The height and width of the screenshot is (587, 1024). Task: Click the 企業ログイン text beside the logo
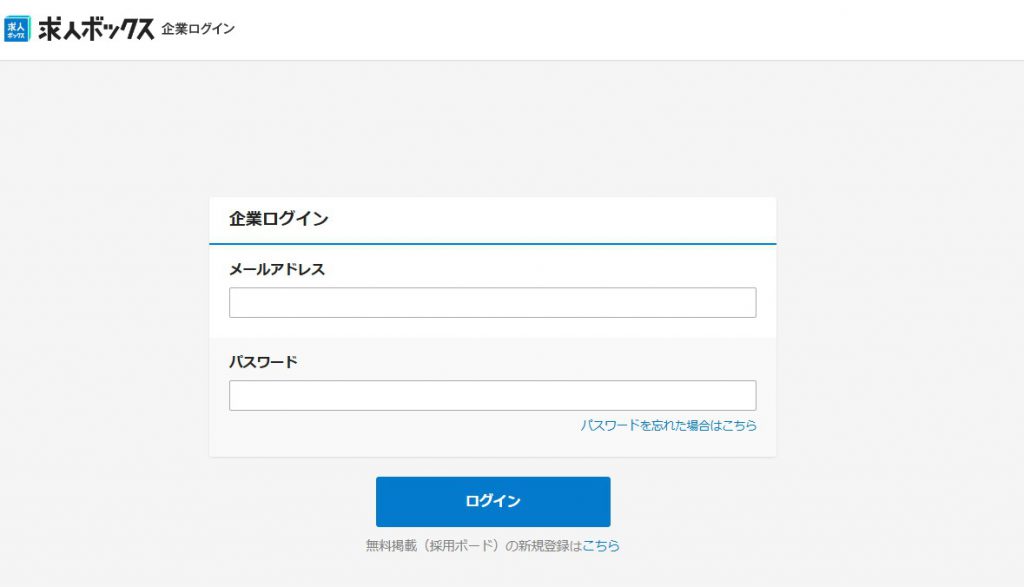coord(198,29)
